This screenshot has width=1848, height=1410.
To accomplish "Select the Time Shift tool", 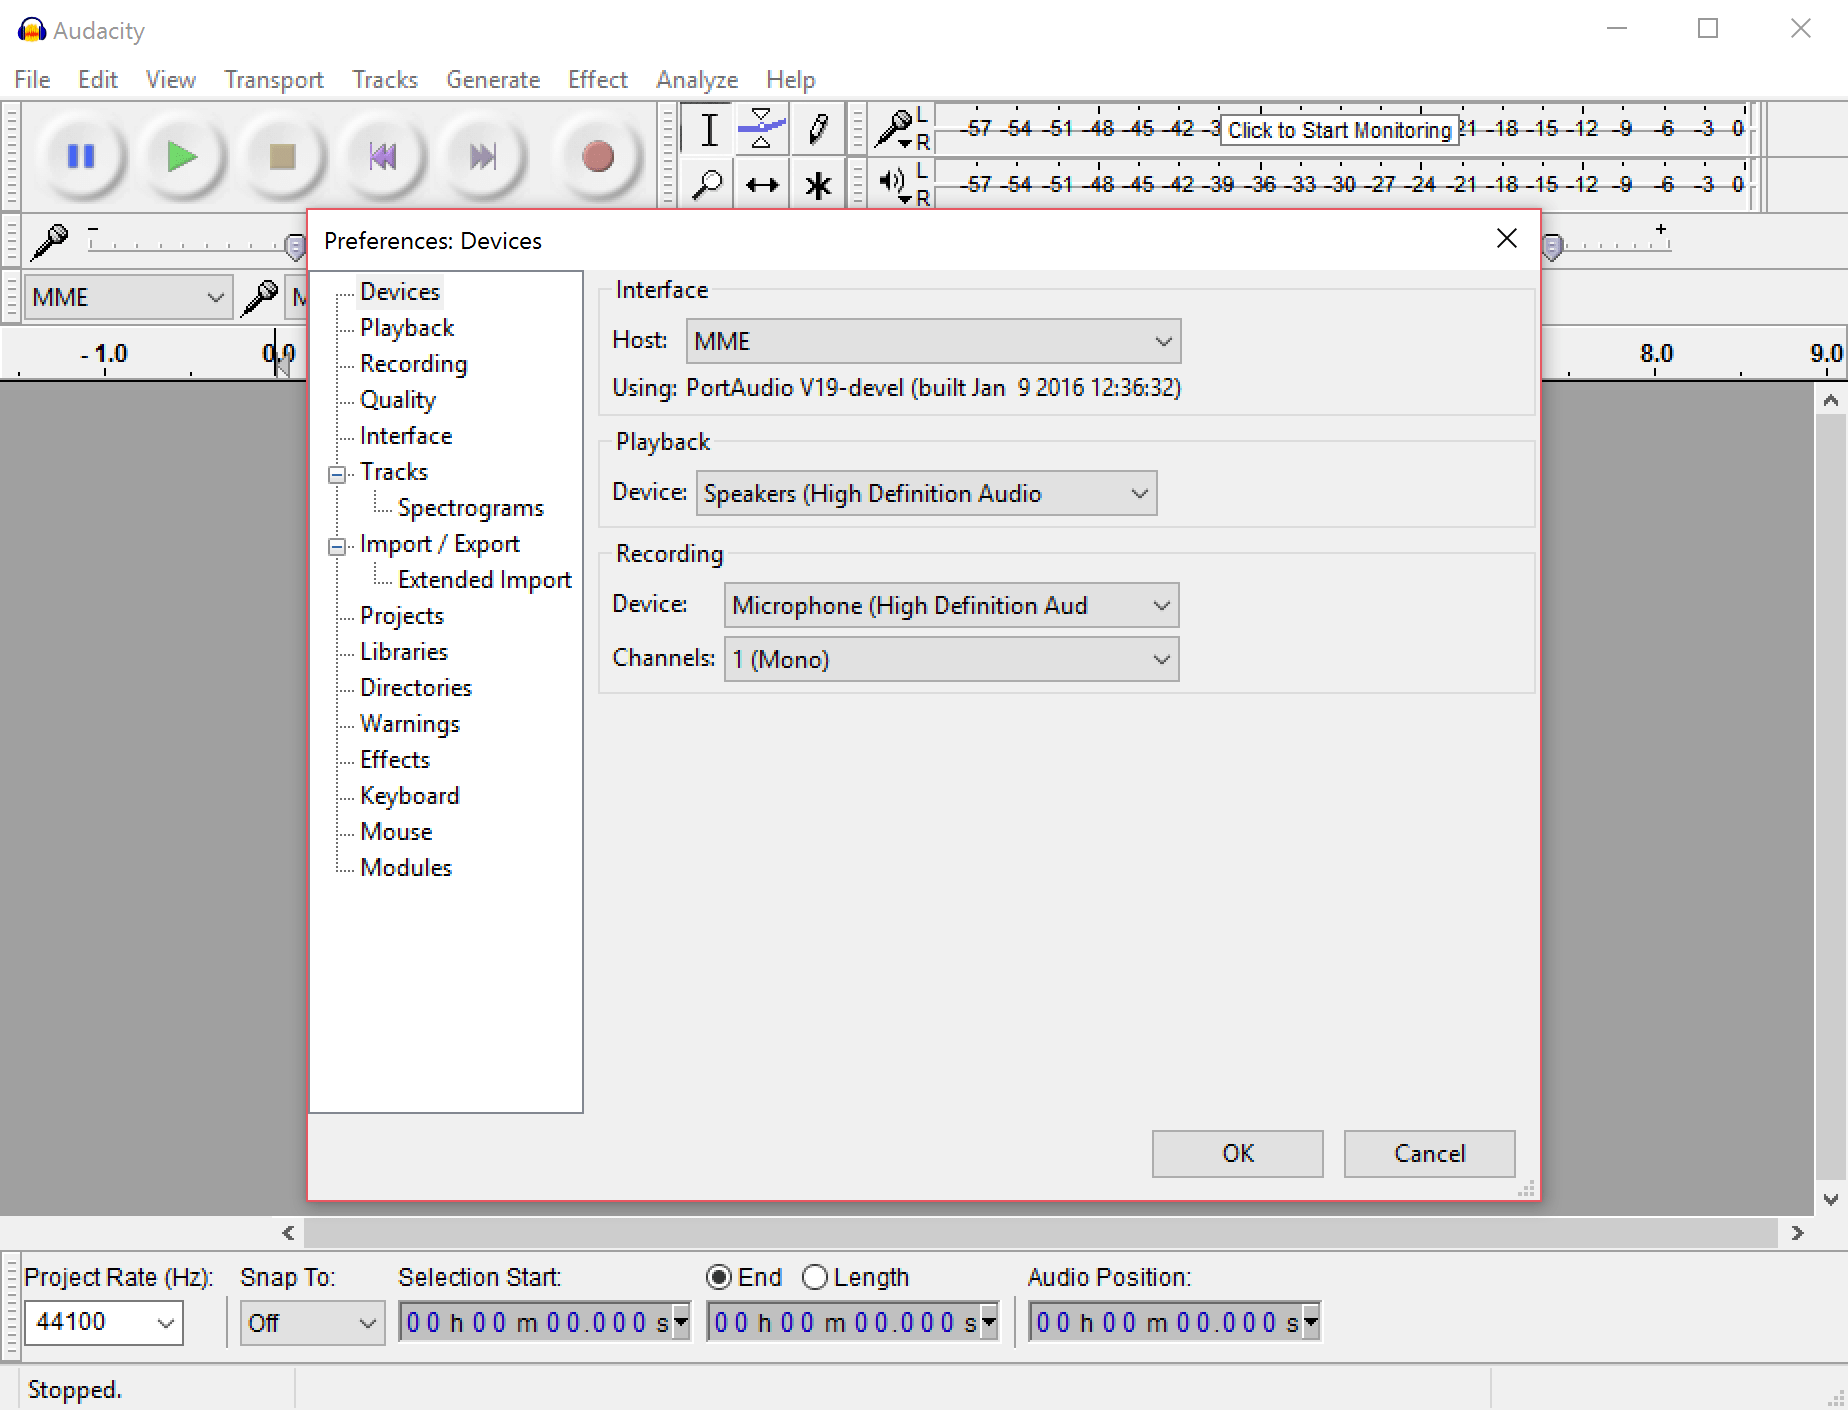I will [762, 185].
